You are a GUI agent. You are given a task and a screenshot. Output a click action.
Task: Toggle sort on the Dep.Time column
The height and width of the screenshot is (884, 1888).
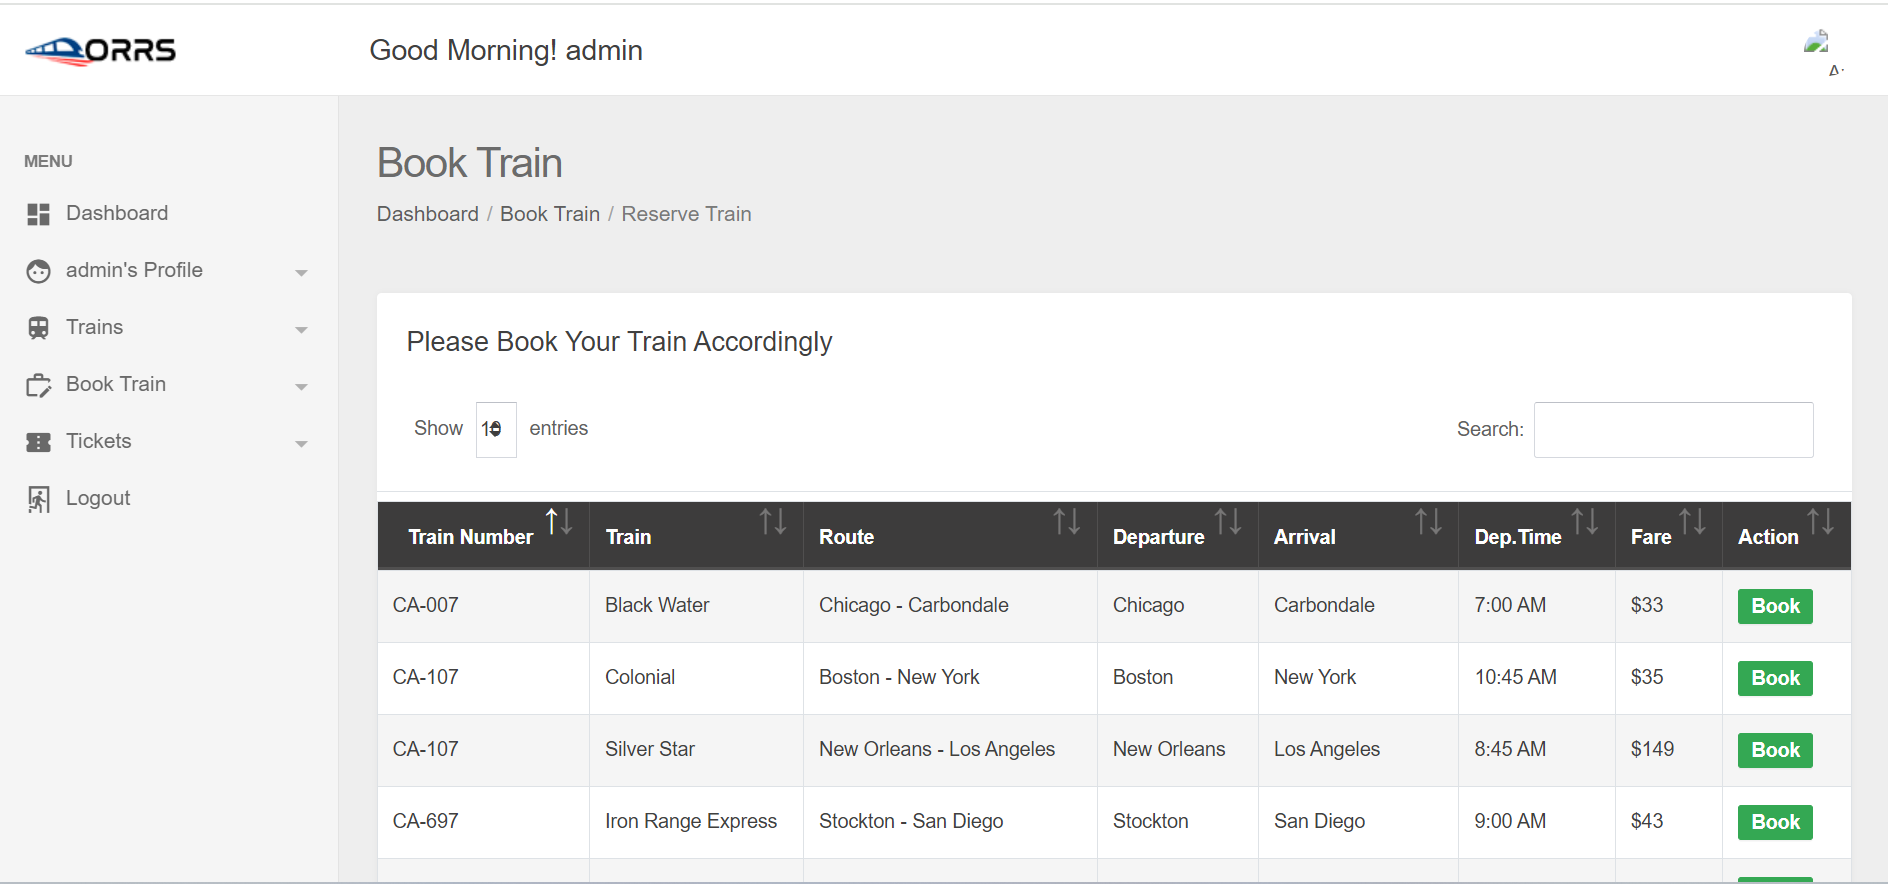pos(1585,521)
